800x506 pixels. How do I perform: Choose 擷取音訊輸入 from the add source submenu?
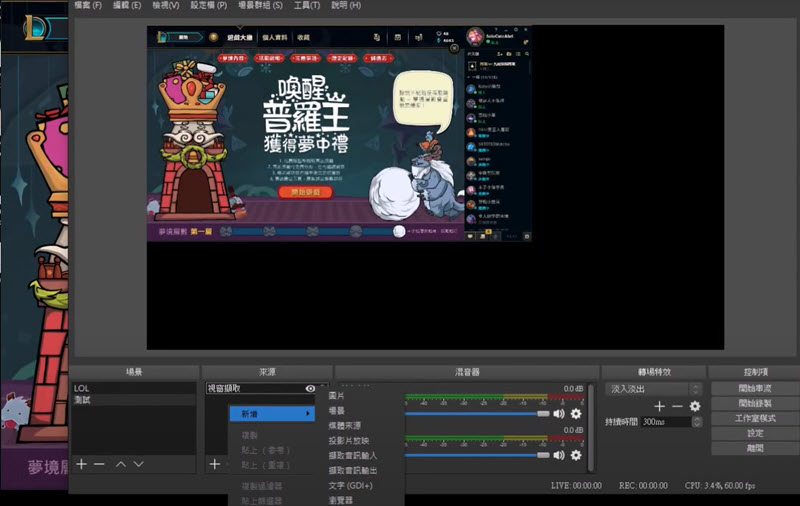[353, 456]
